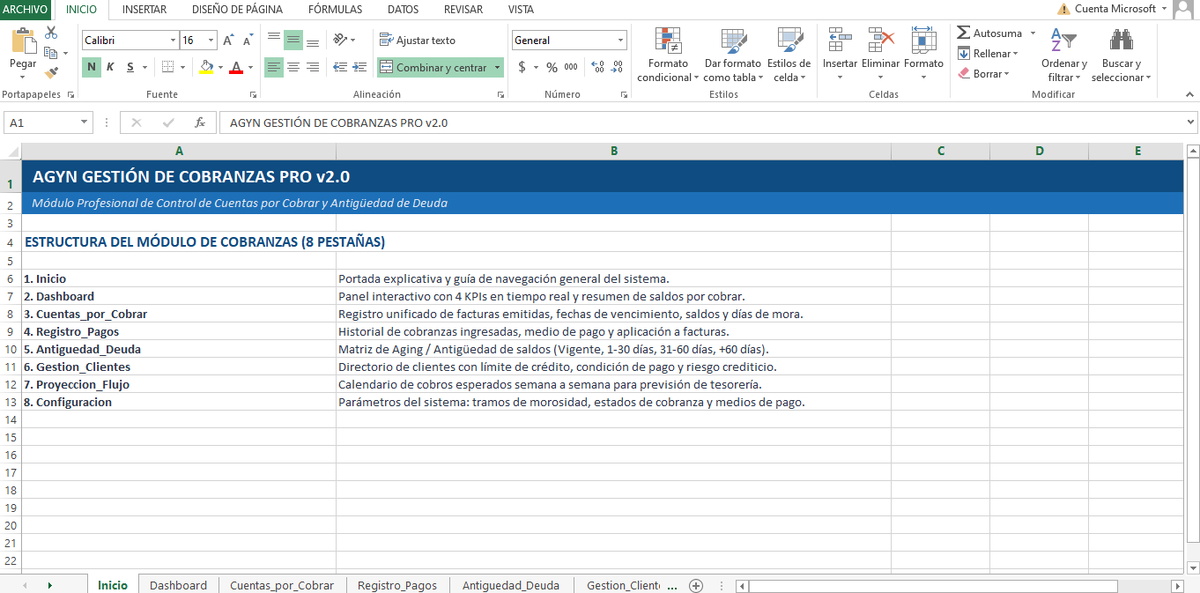Toggle italic K formatting
The image size is (1200, 593).
pos(111,67)
